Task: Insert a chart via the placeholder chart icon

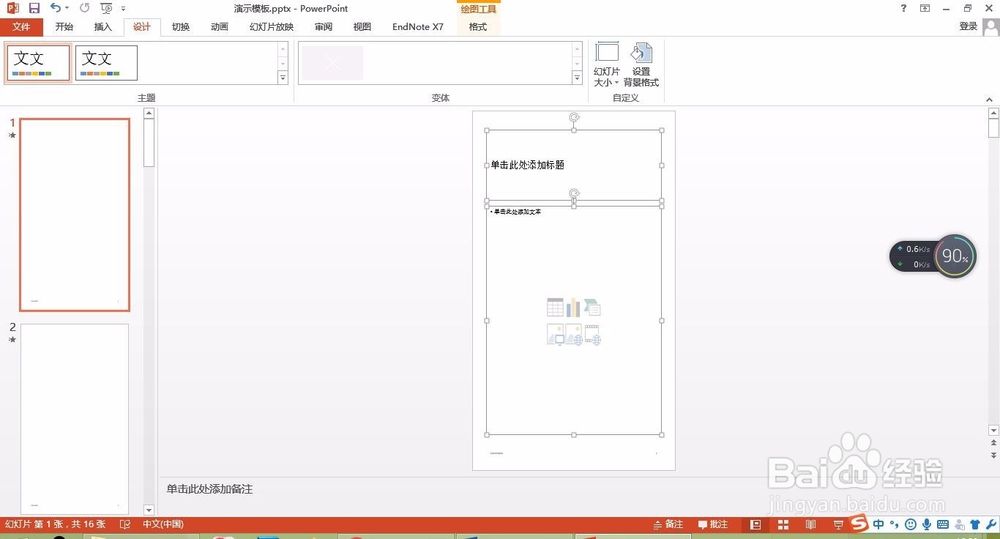Action: [x=573, y=307]
